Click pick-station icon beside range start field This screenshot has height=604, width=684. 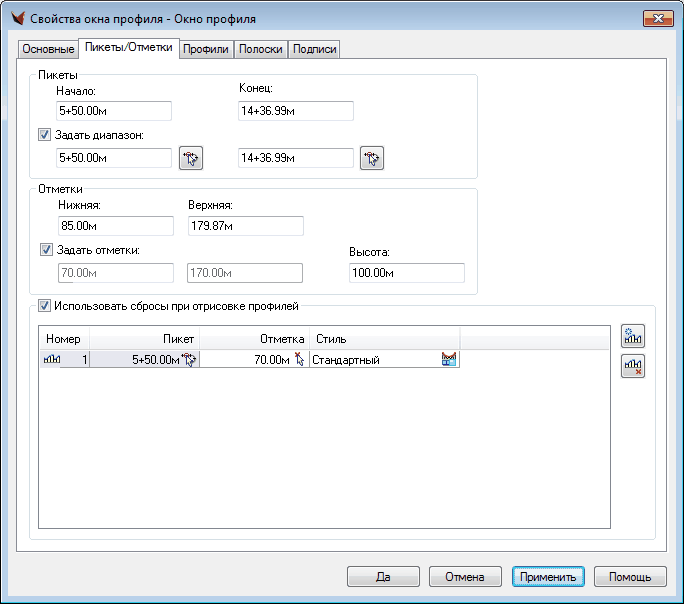click(190, 158)
